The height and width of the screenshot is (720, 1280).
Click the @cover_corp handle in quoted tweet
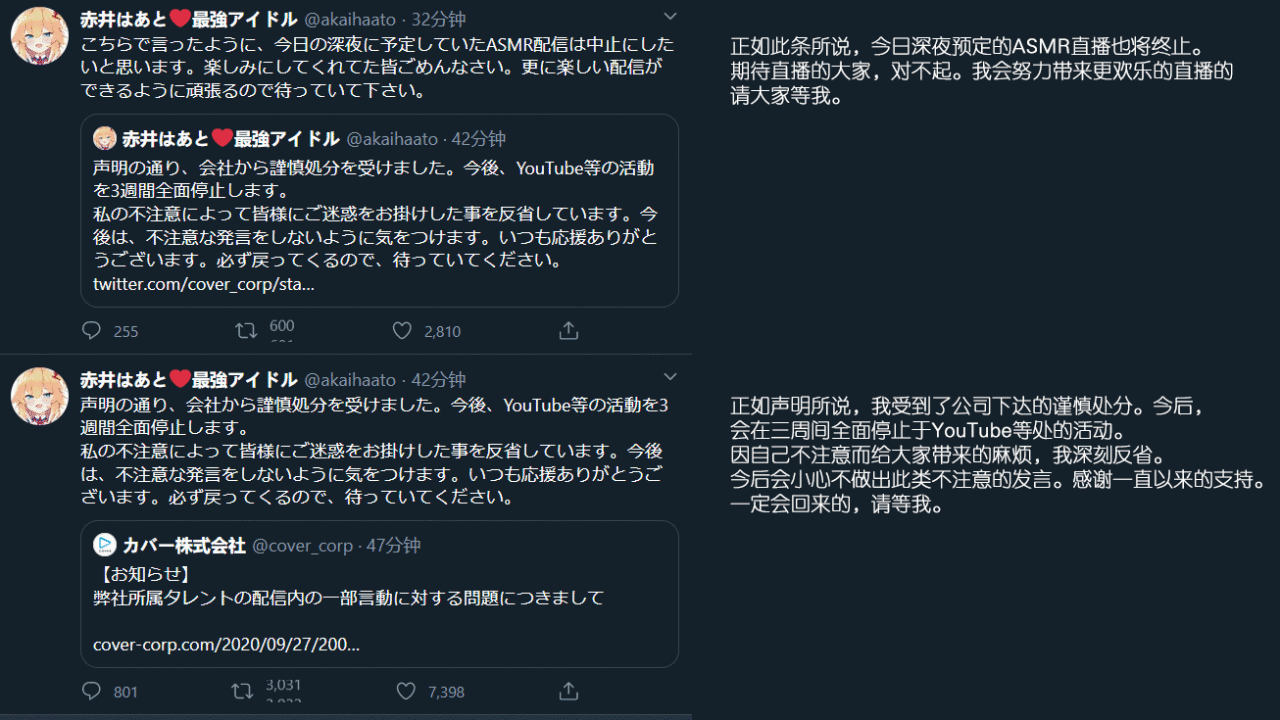pos(302,546)
